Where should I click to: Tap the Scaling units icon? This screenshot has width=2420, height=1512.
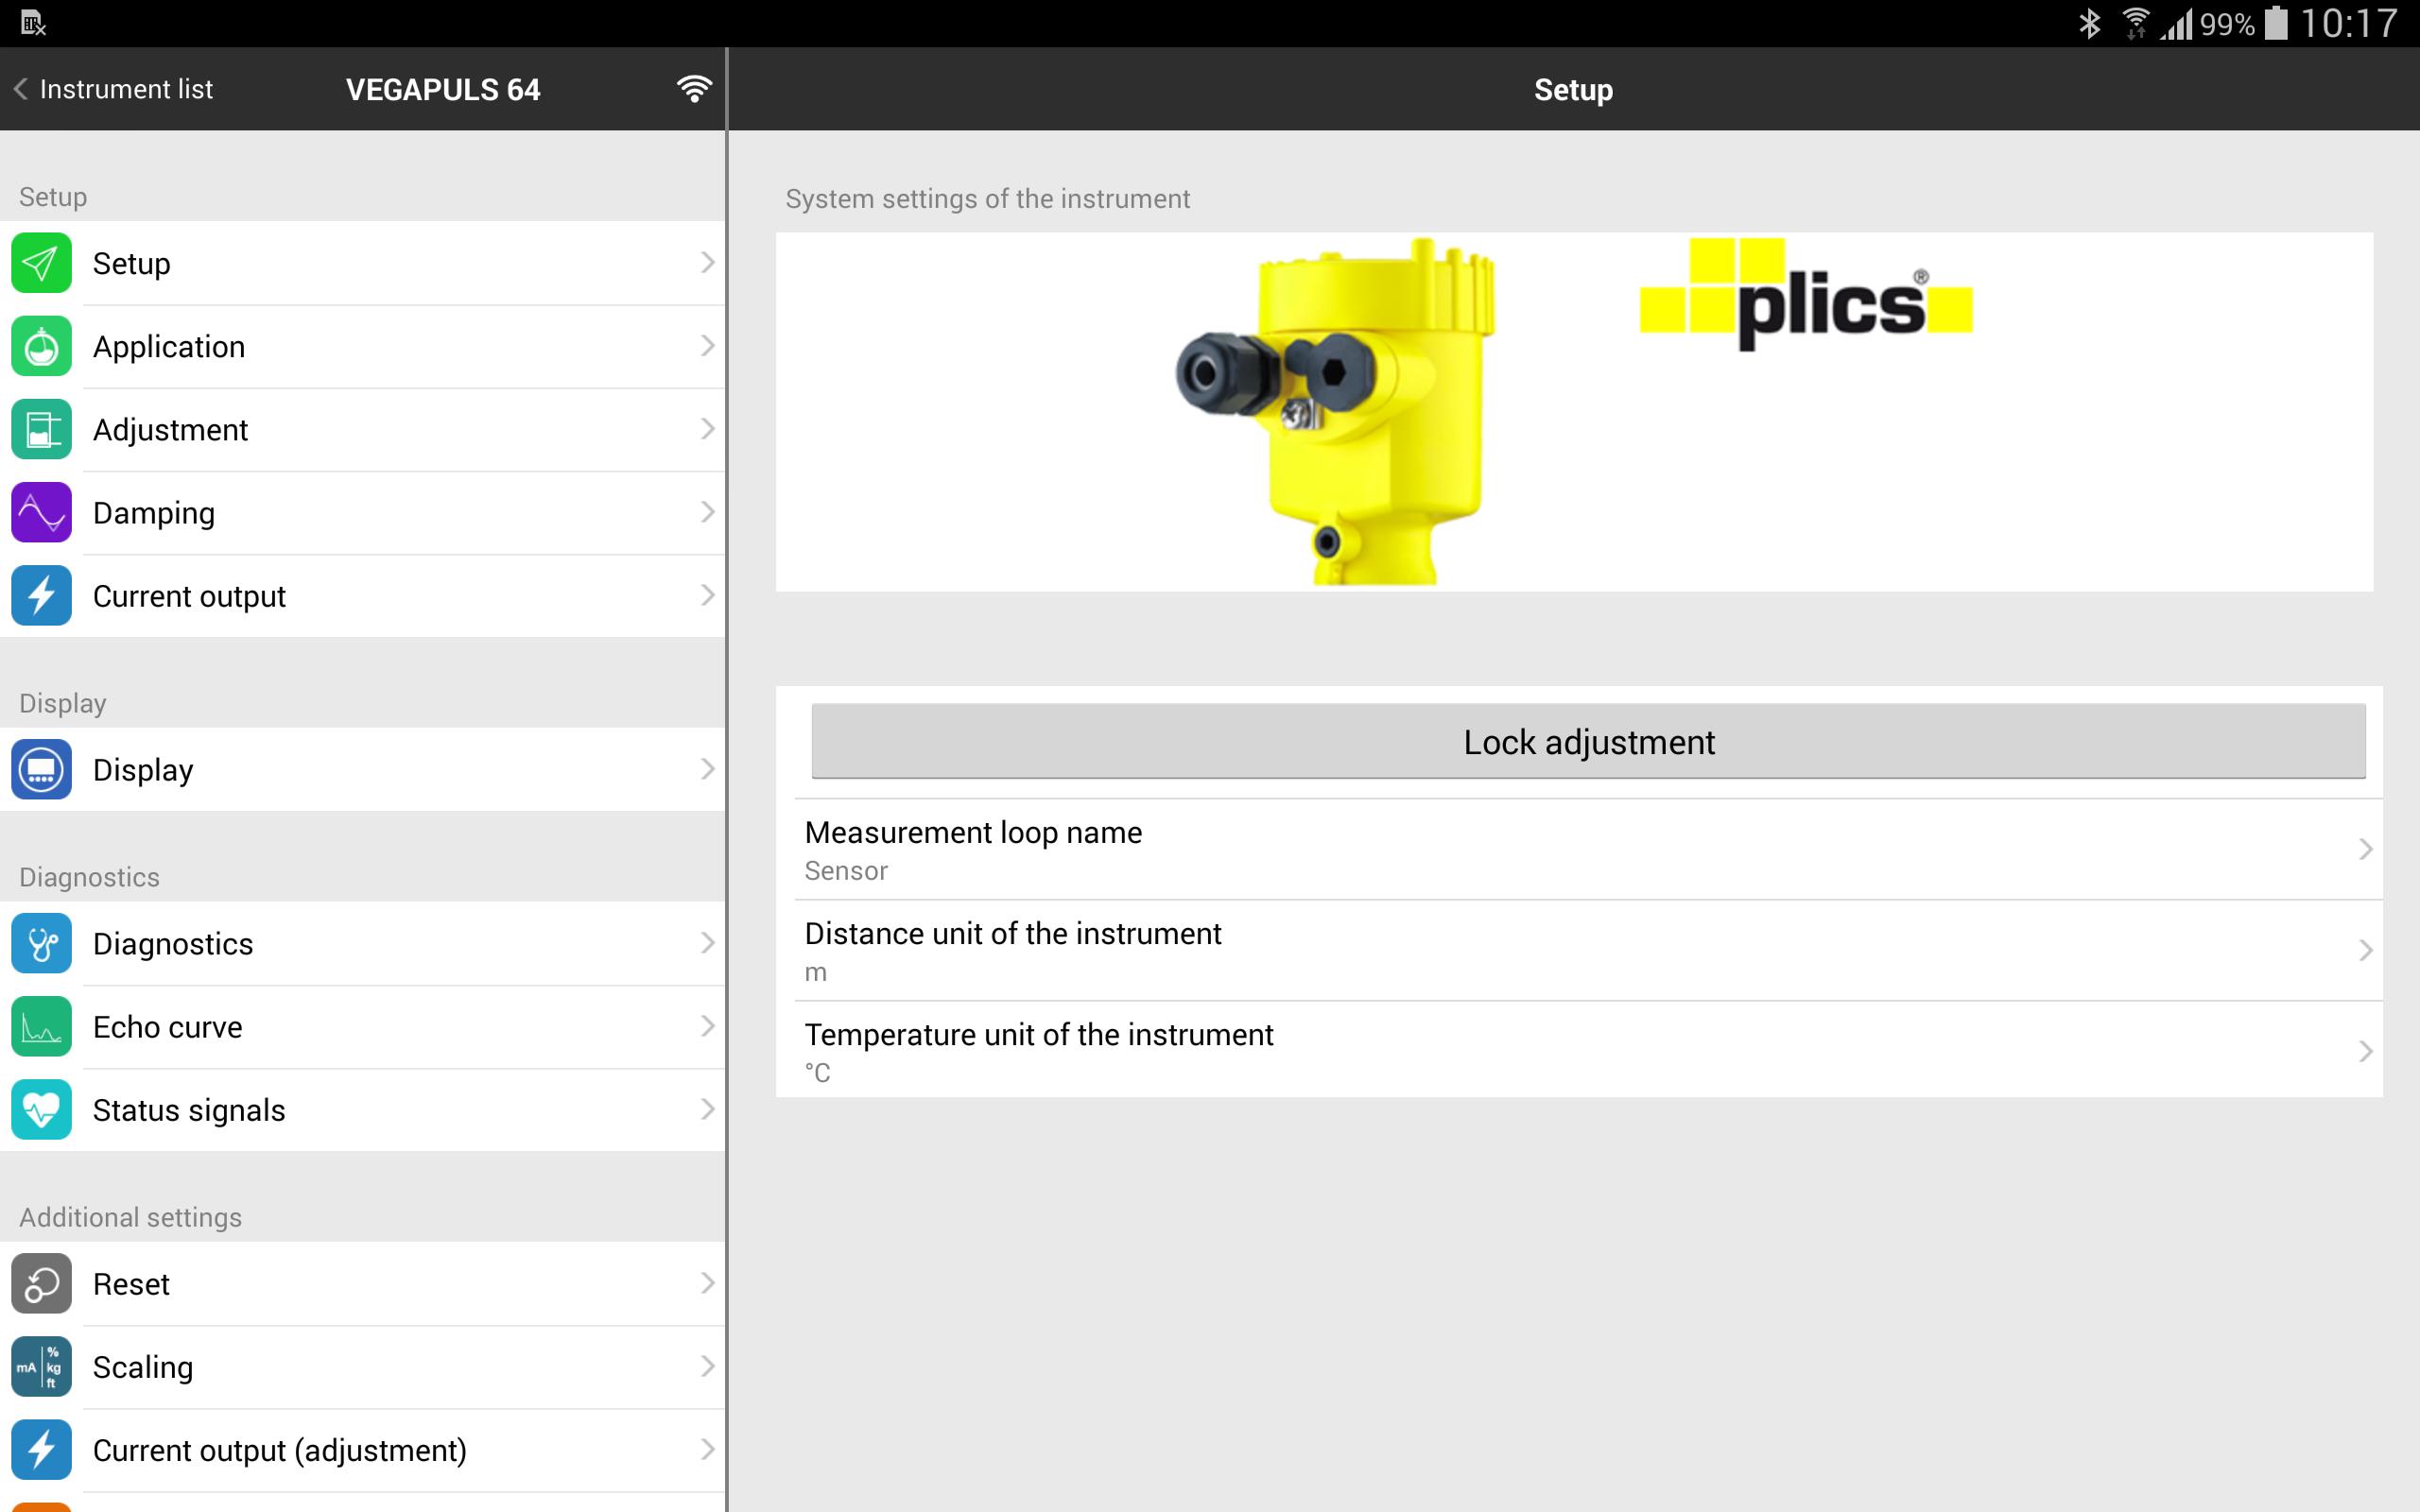[x=41, y=1367]
